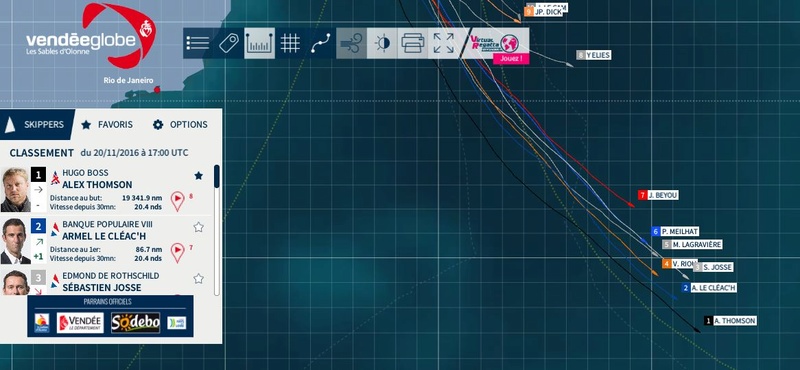This screenshot has width=800, height=370.
Task: Play Armel Le Cléac'h's media pin icon
Action: pos(177,253)
